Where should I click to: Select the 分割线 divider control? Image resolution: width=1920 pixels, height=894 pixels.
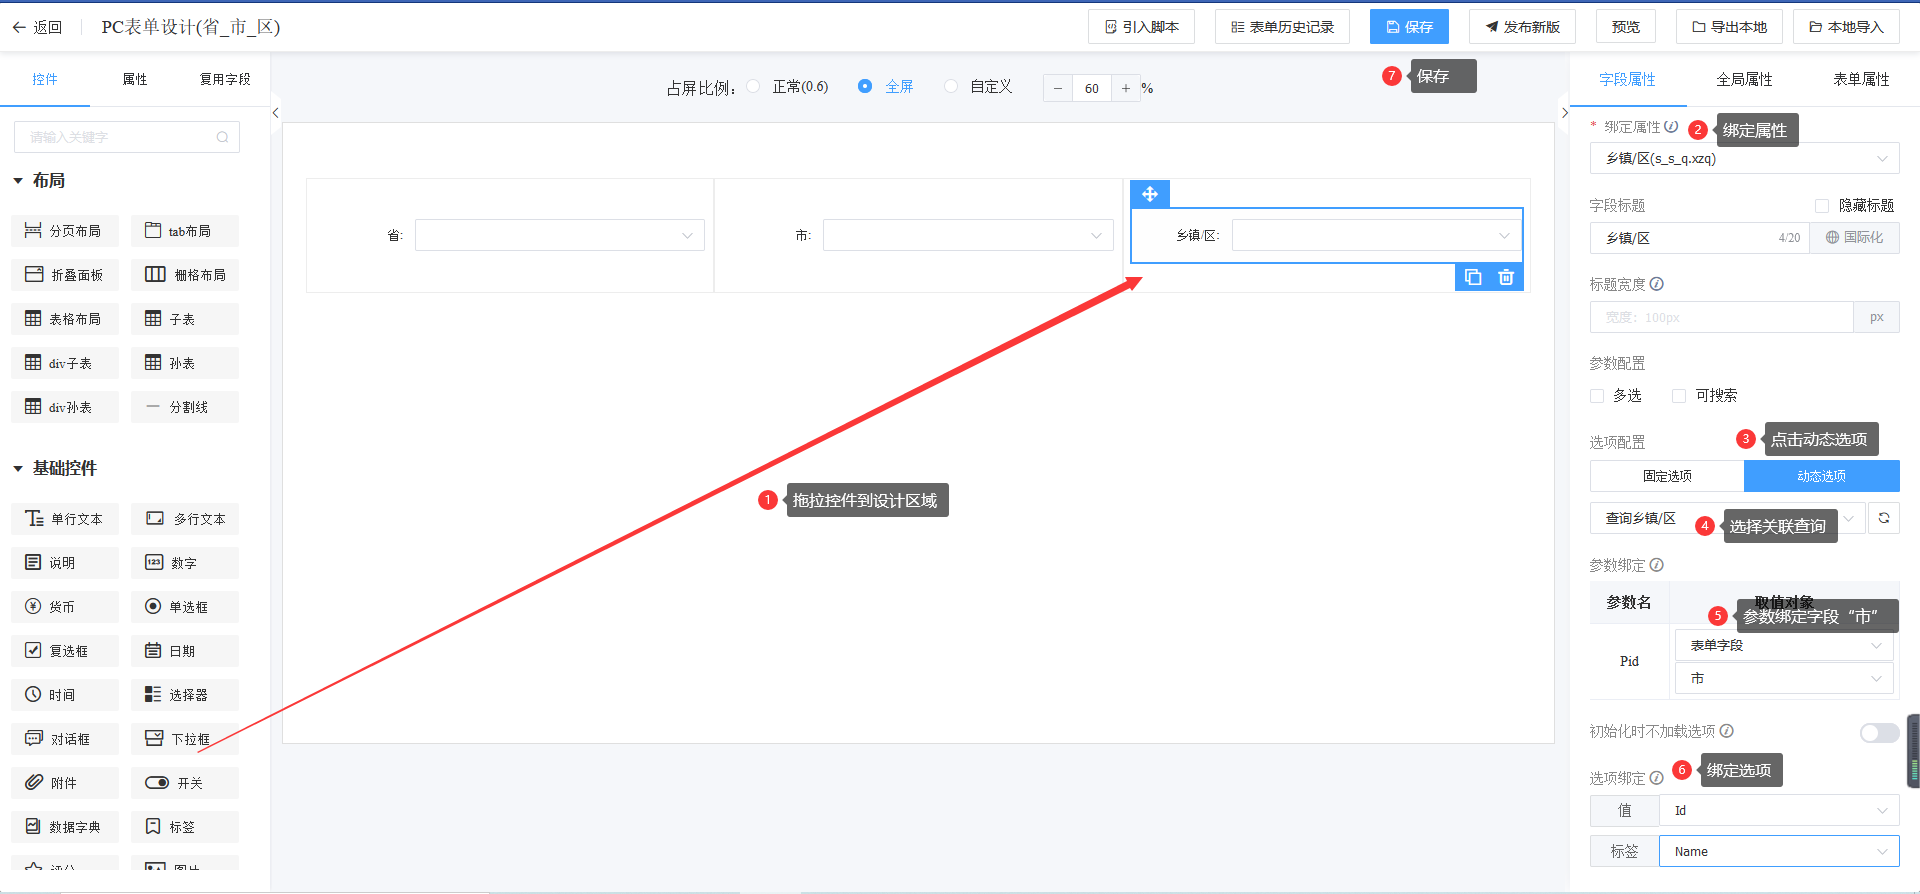coord(185,407)
